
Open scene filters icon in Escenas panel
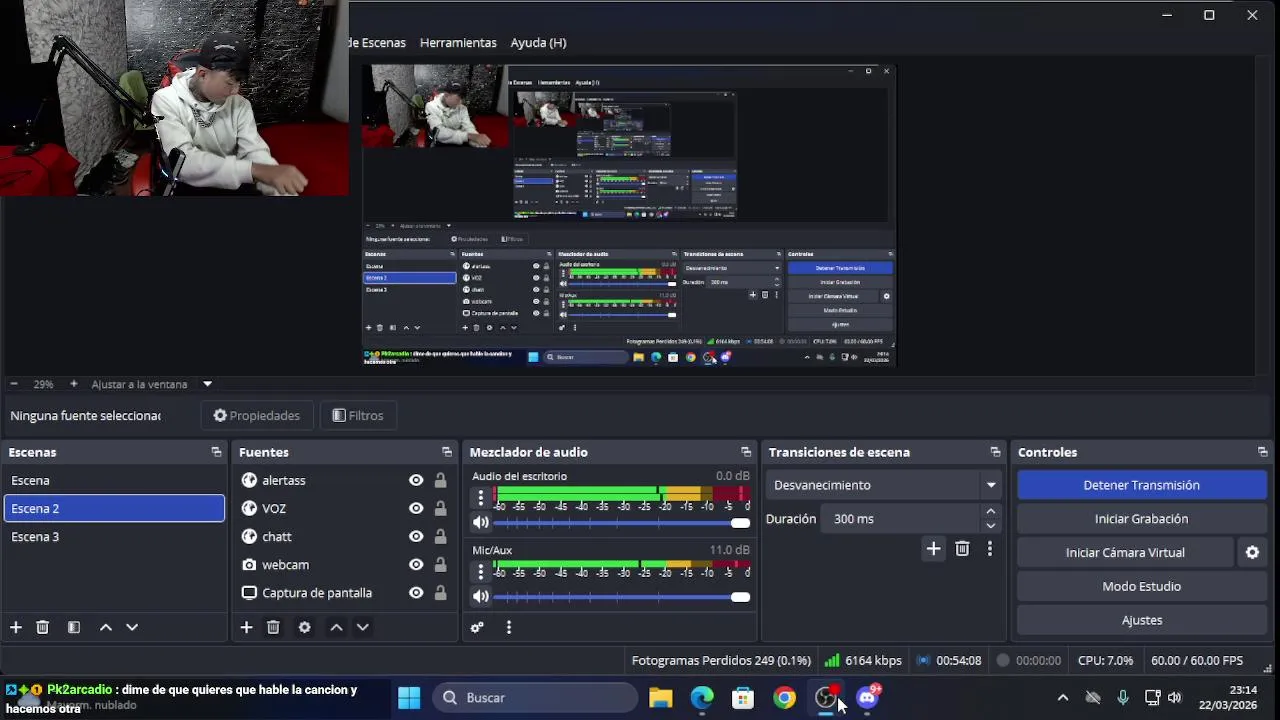point(73,627)
